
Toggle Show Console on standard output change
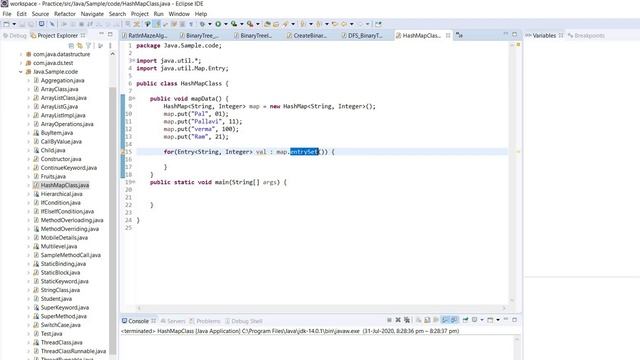click(445, 320)
